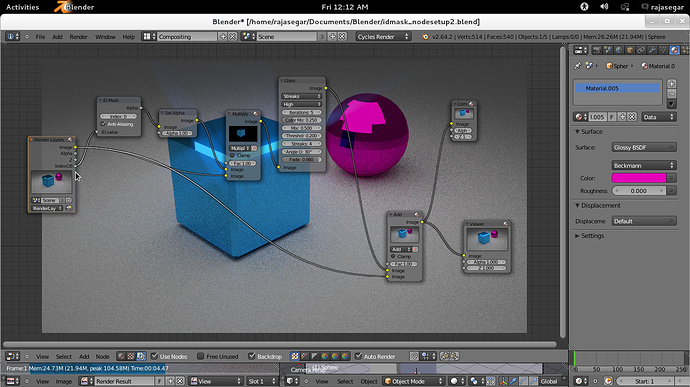Click the info editor type icon in top header

pos(13,37)
